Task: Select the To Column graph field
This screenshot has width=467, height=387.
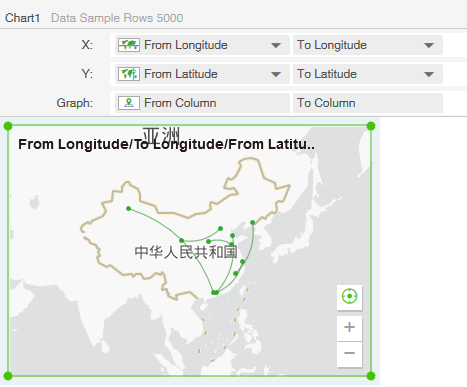Action: click(x=368, y=103)
